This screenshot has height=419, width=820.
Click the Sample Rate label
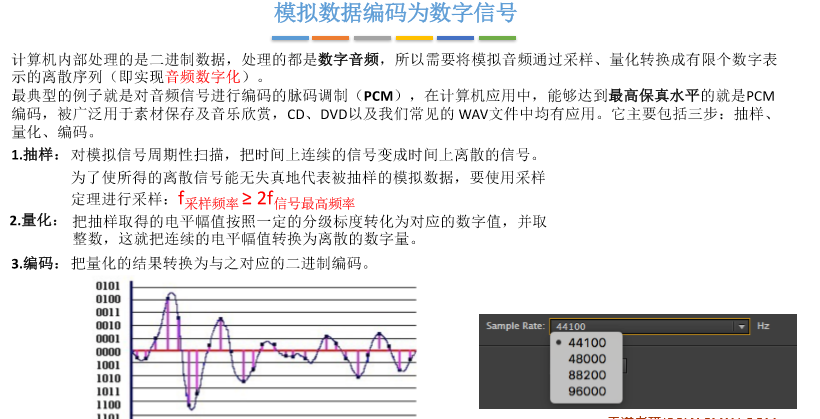[515, 326]
